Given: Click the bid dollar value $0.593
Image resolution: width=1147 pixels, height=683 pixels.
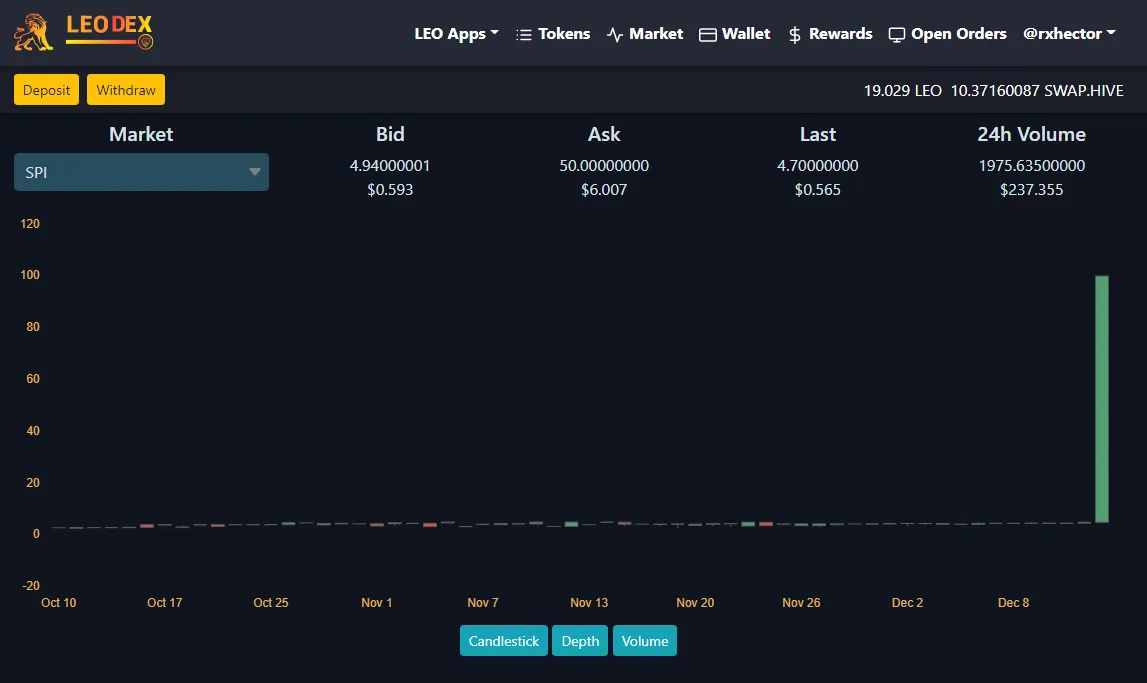Looking at the screenshot, I should [x=390, y=189].
